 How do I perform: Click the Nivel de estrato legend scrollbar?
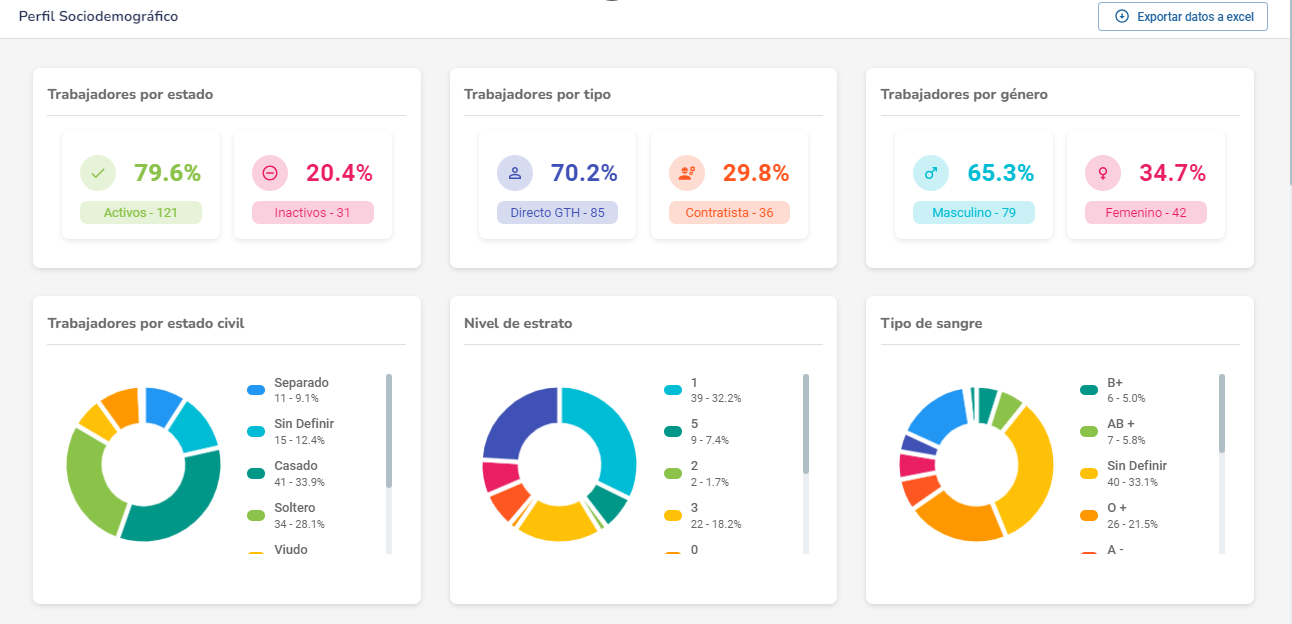click(x=805, y=425)
